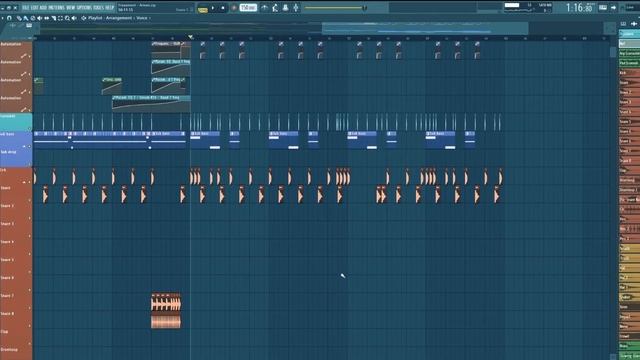The image size is (640, 360).
Task: Adjust the master volume slider in top bar
Action: pos(336,8)
